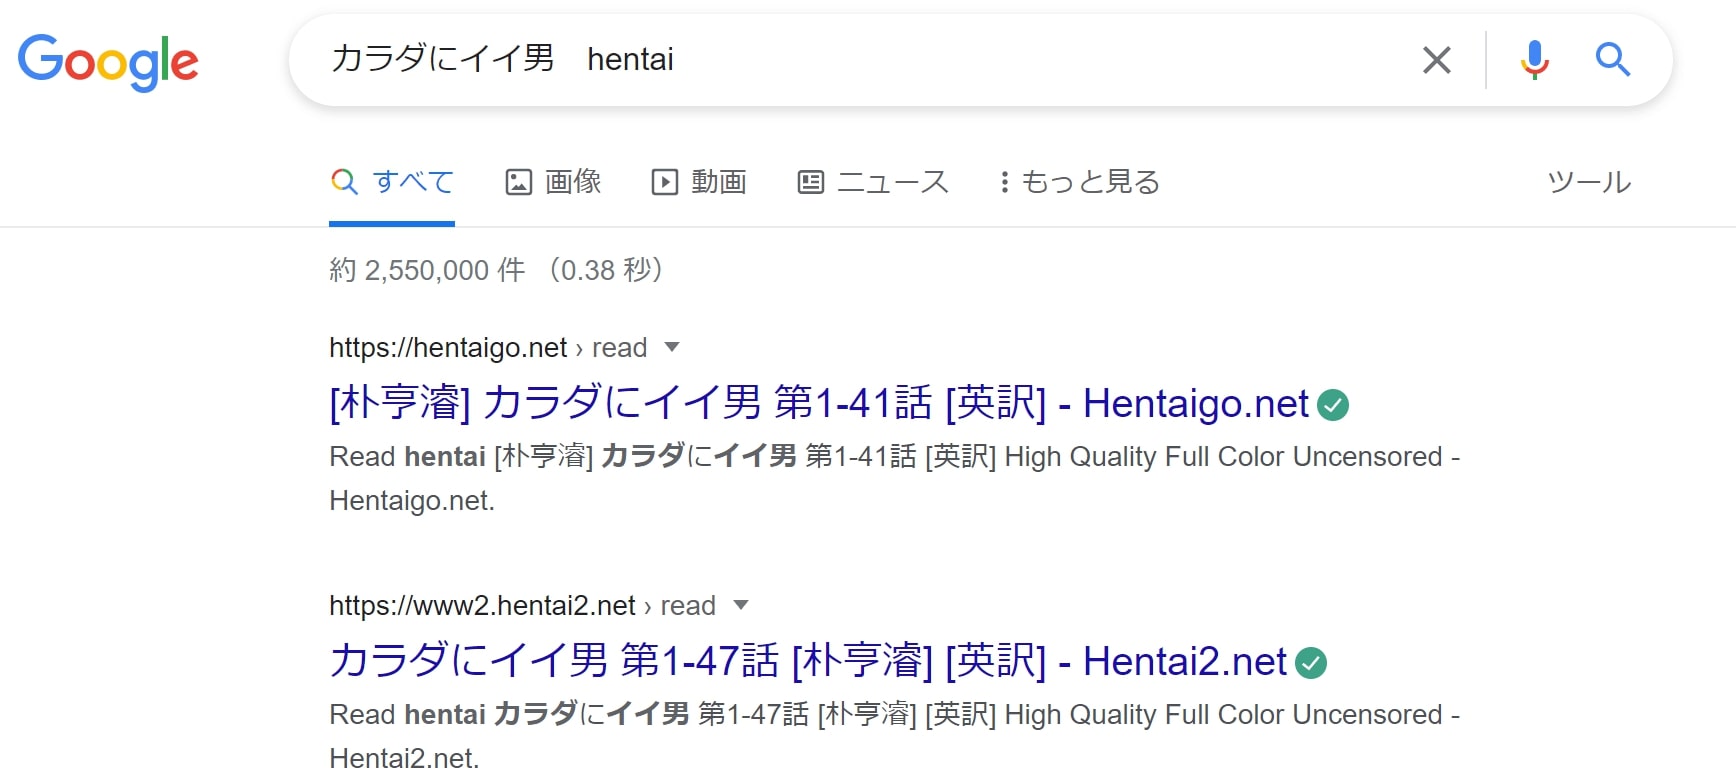The image size is (1736, 784).
Task: Switch to the ニュース tab
Action: point(873,182)
